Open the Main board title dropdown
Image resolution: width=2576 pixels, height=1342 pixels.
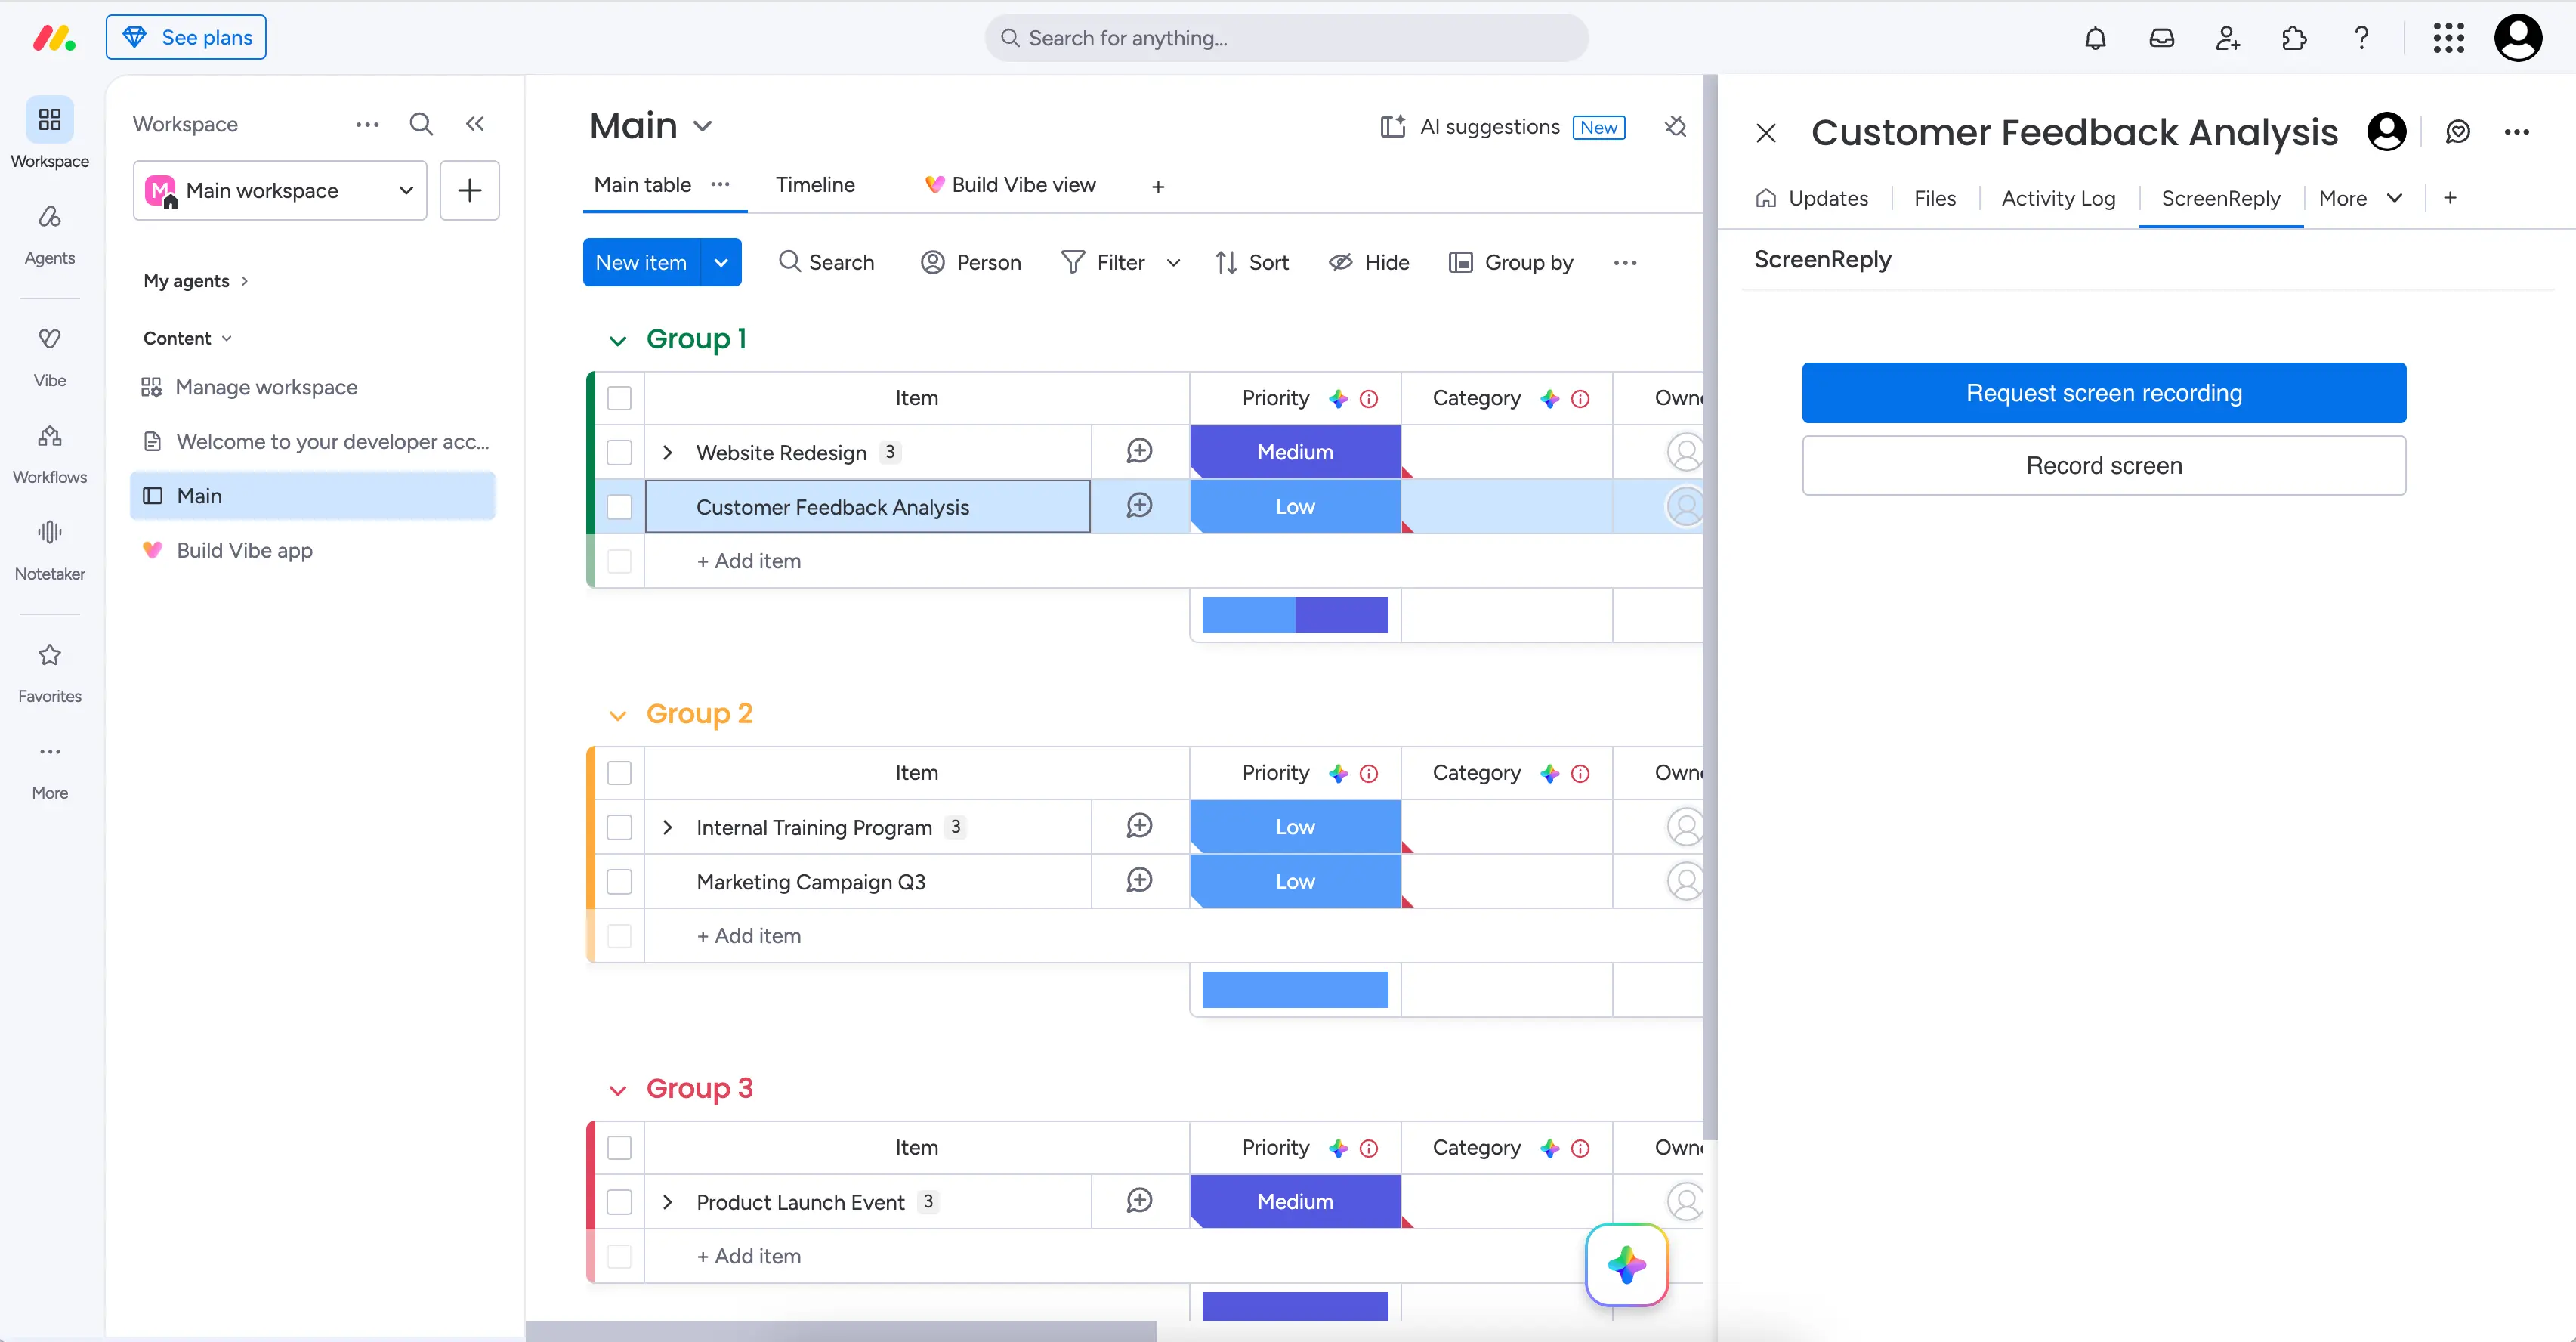(x=703, y=127)
